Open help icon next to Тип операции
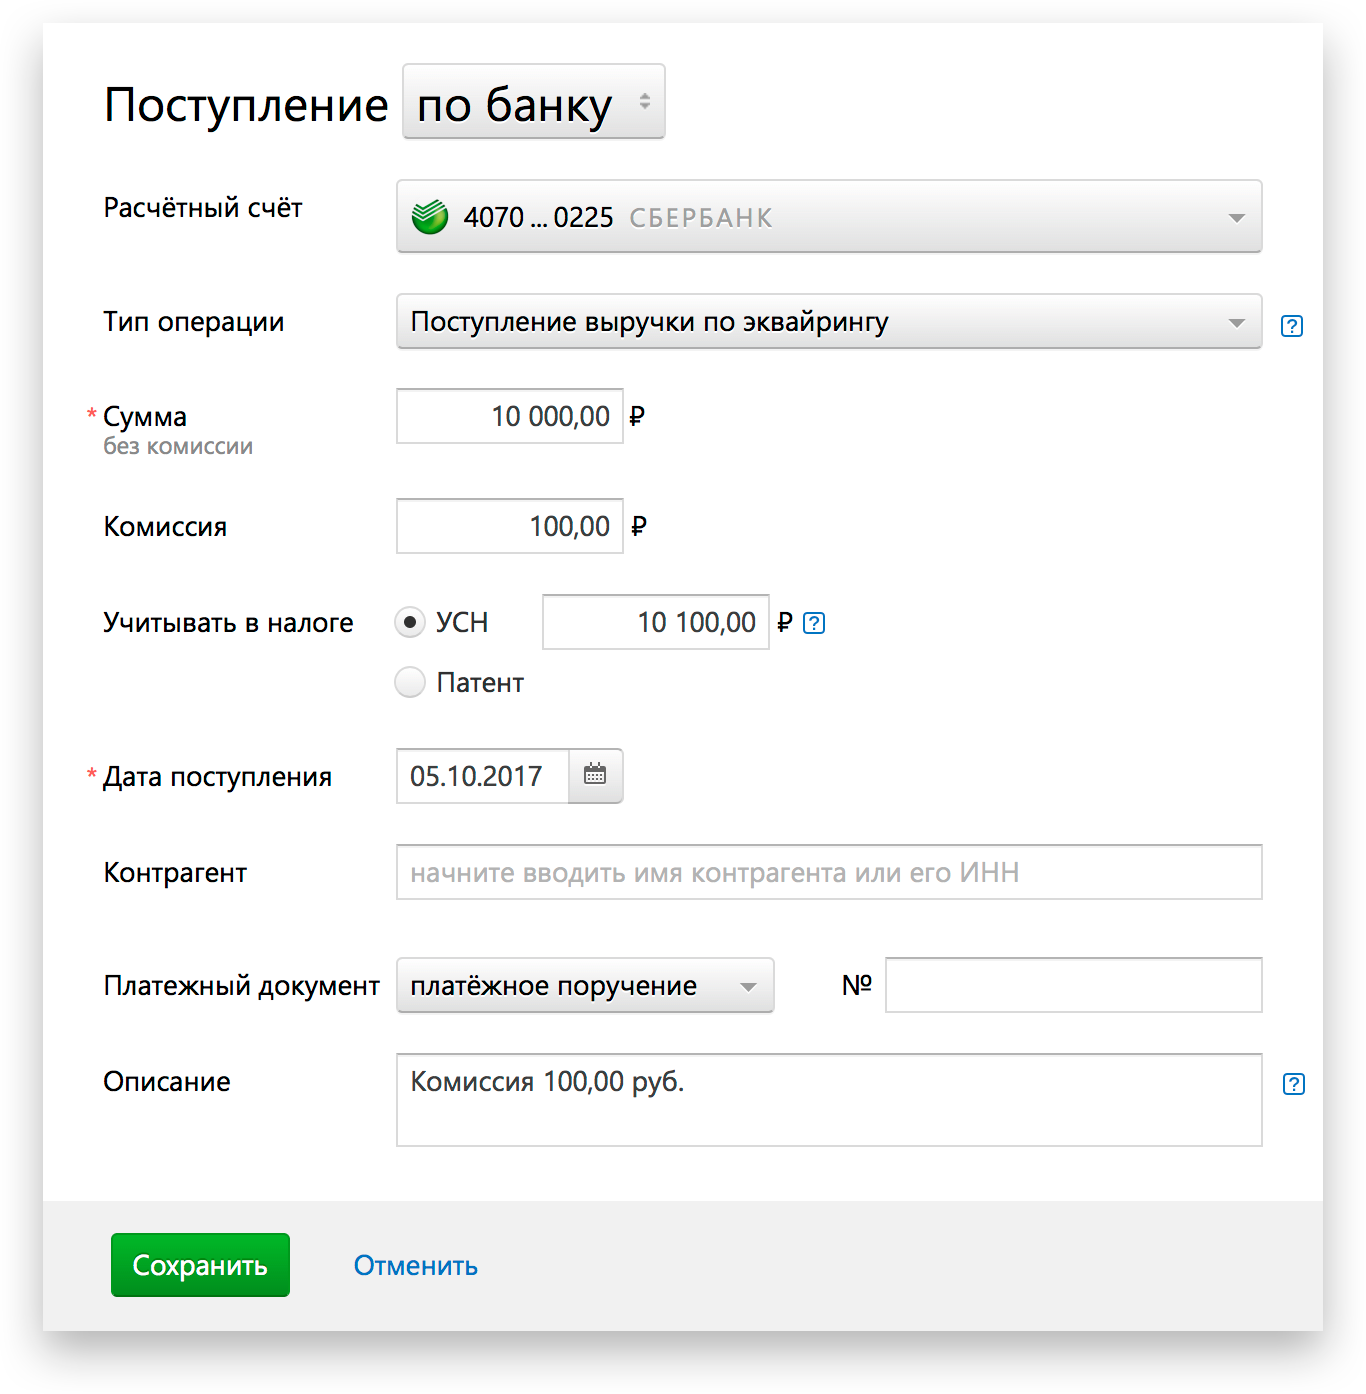The image size is (1366, 1394). [x=1292, y=325]
